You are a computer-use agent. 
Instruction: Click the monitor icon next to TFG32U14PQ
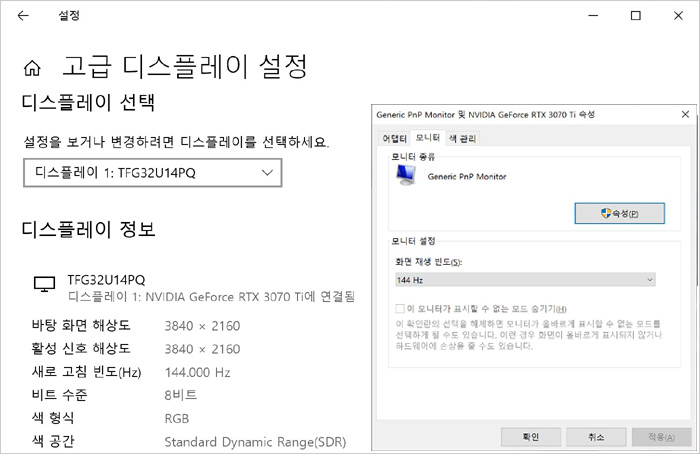click(x=44, y=285)
